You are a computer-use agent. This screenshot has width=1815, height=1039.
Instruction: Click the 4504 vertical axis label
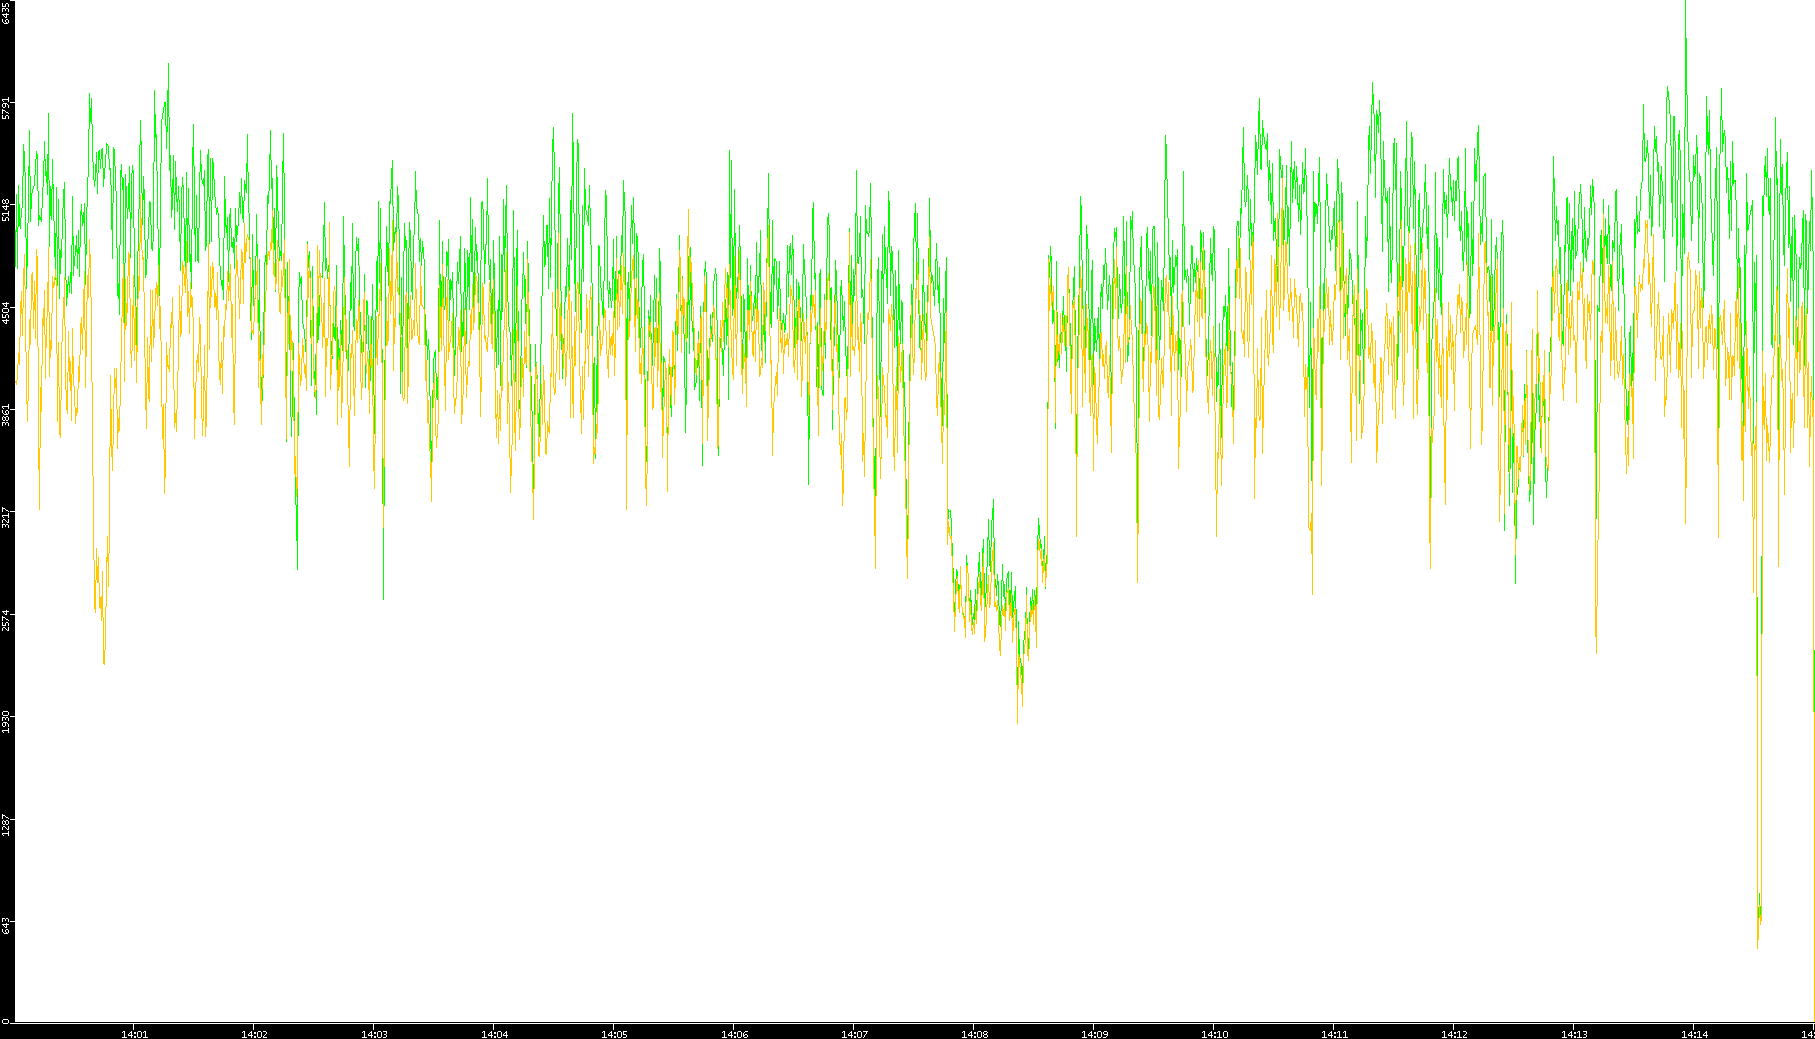tap(6, 313)
